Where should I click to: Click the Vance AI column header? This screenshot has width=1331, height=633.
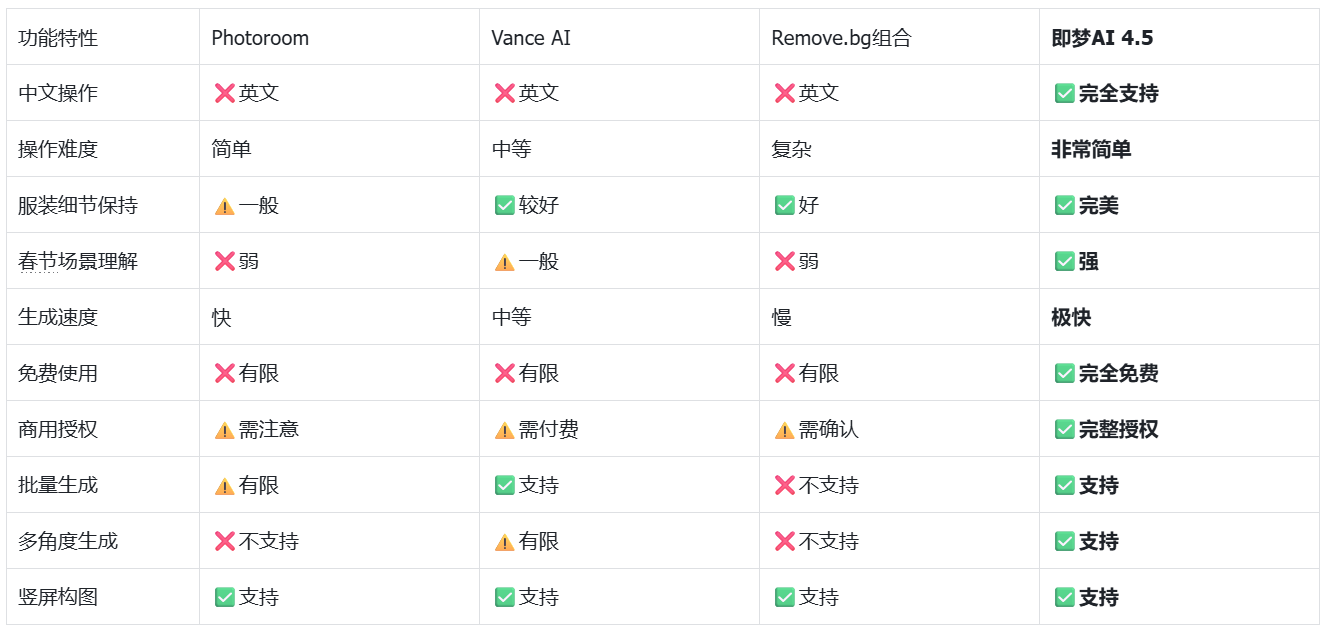tap(531, 38)
